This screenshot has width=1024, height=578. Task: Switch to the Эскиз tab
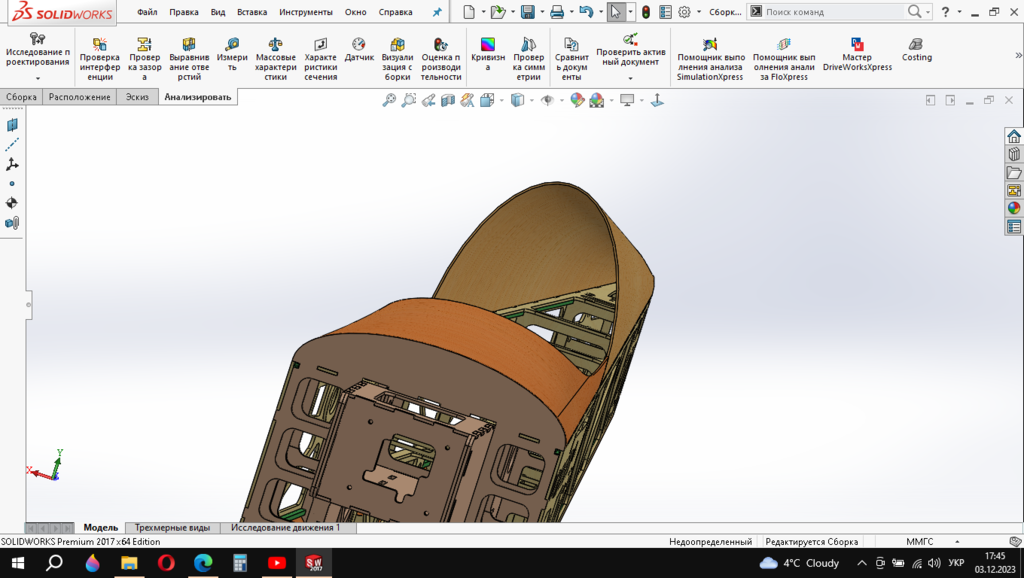coord(136,97)
